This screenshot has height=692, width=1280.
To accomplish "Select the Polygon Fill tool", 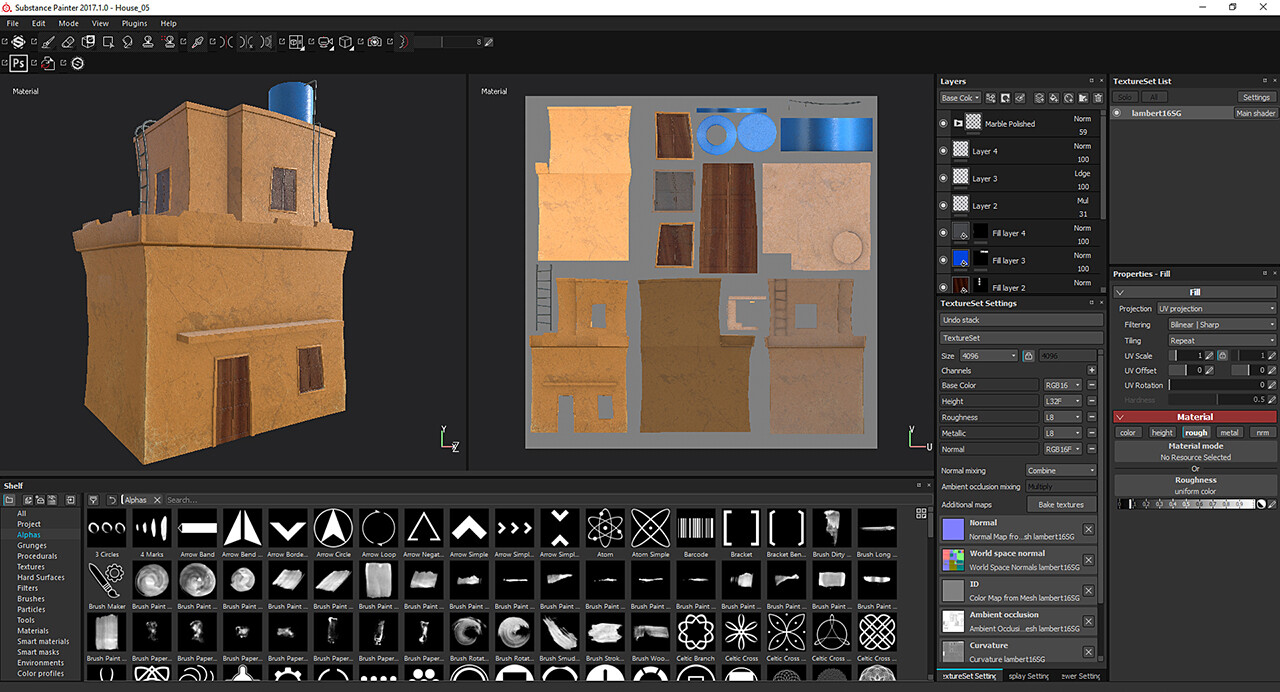I will click(108, 42).
